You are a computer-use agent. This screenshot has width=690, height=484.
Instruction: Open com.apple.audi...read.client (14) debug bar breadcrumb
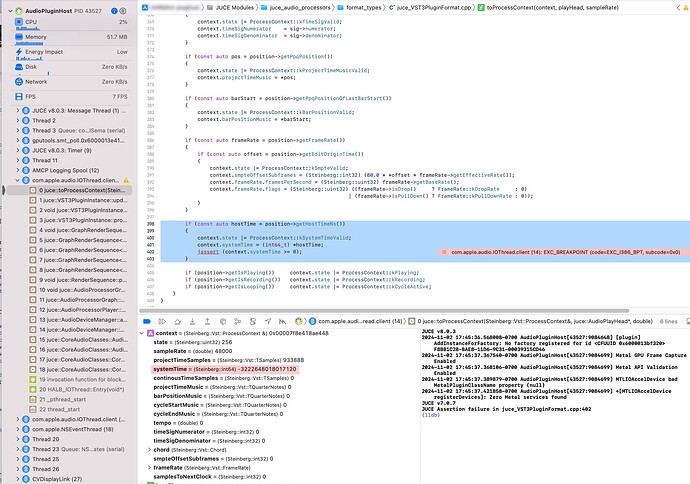(x=356, y=321)
